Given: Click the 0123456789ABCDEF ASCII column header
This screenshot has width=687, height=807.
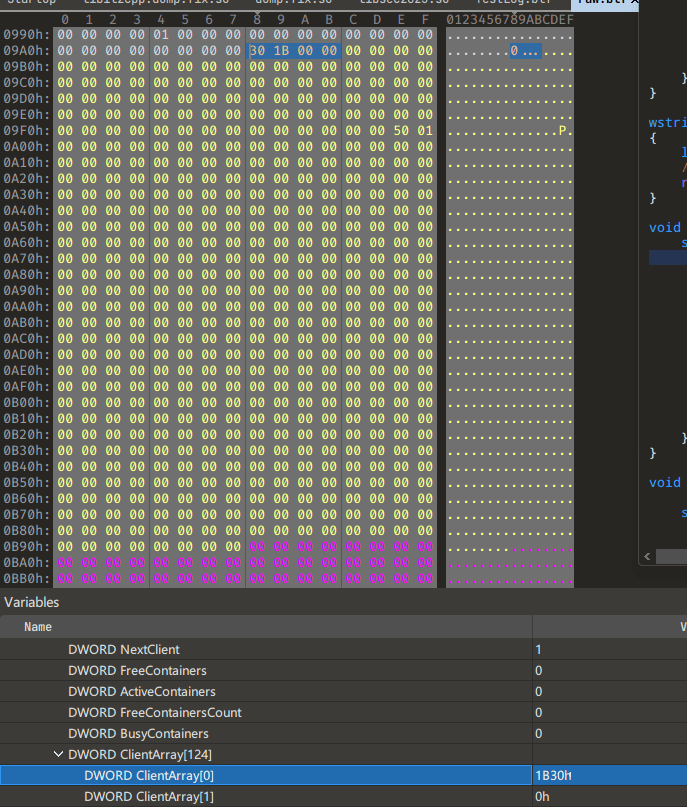Looking at the screenshot, I should (x=510, y=20).
